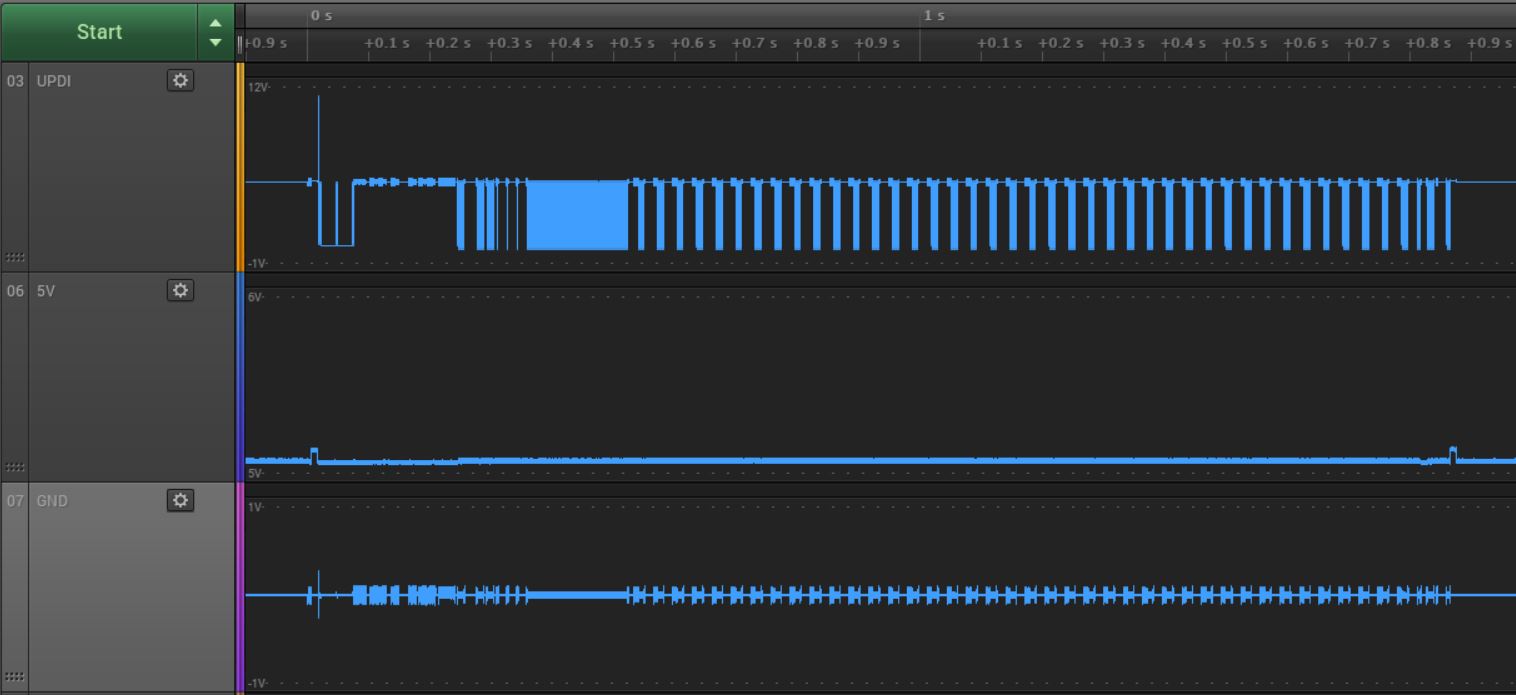The height and width of the screenshot is (695, 1516).
Task: Open settings gear for 5V channel
Action: pos(180,291)
